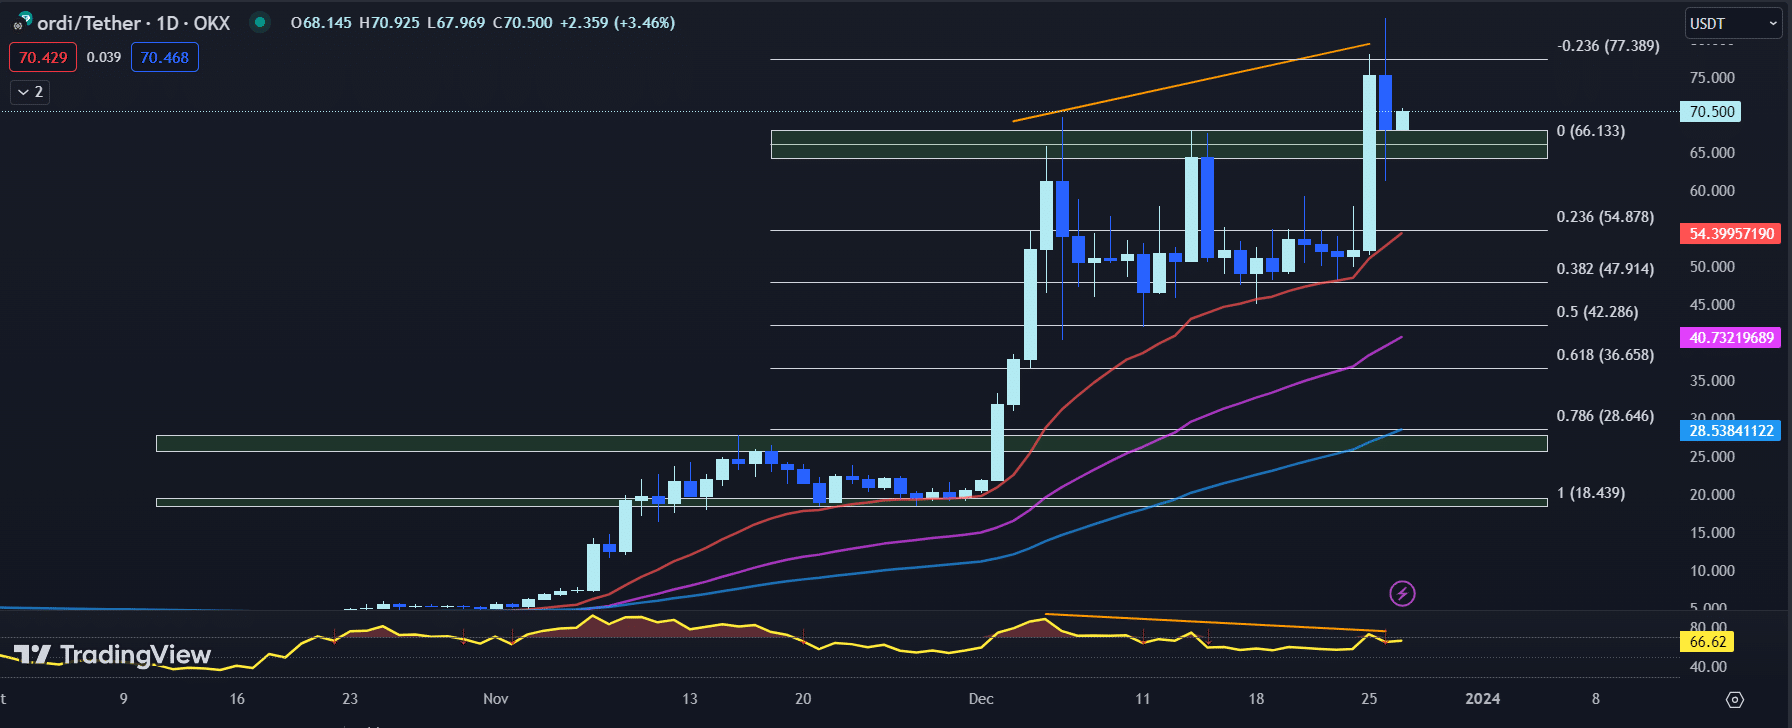
Task: Click the Dec label on time axis
Action: (x=981, y=699)
